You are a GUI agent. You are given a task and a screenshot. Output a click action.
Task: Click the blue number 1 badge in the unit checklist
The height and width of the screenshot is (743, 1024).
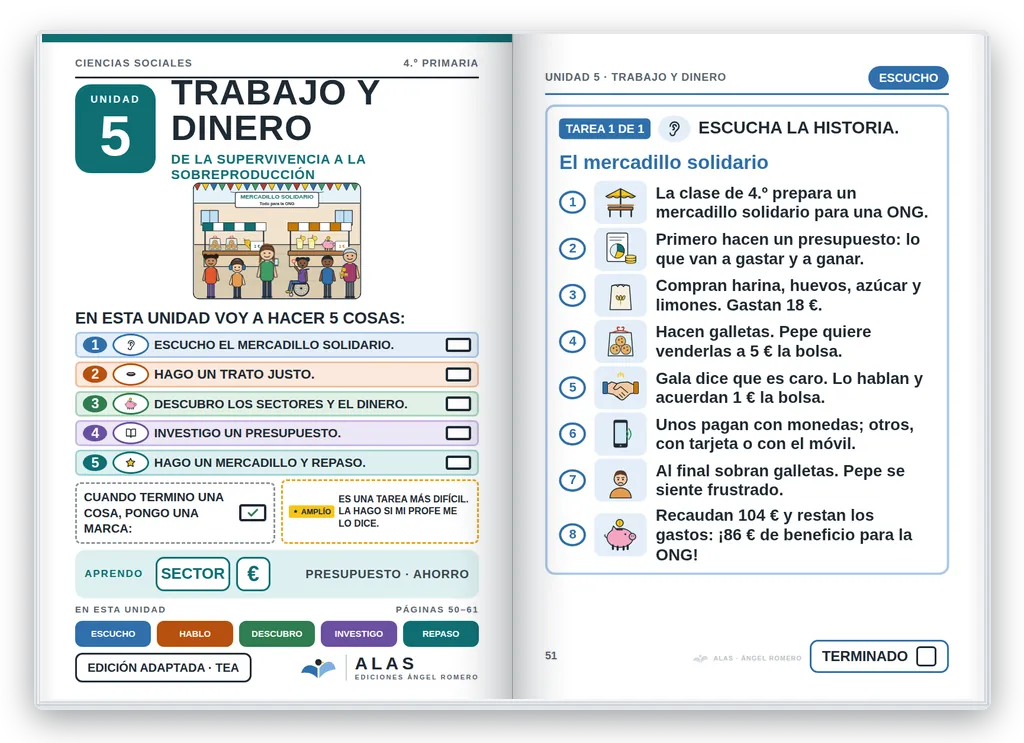(x=95, y=345)
